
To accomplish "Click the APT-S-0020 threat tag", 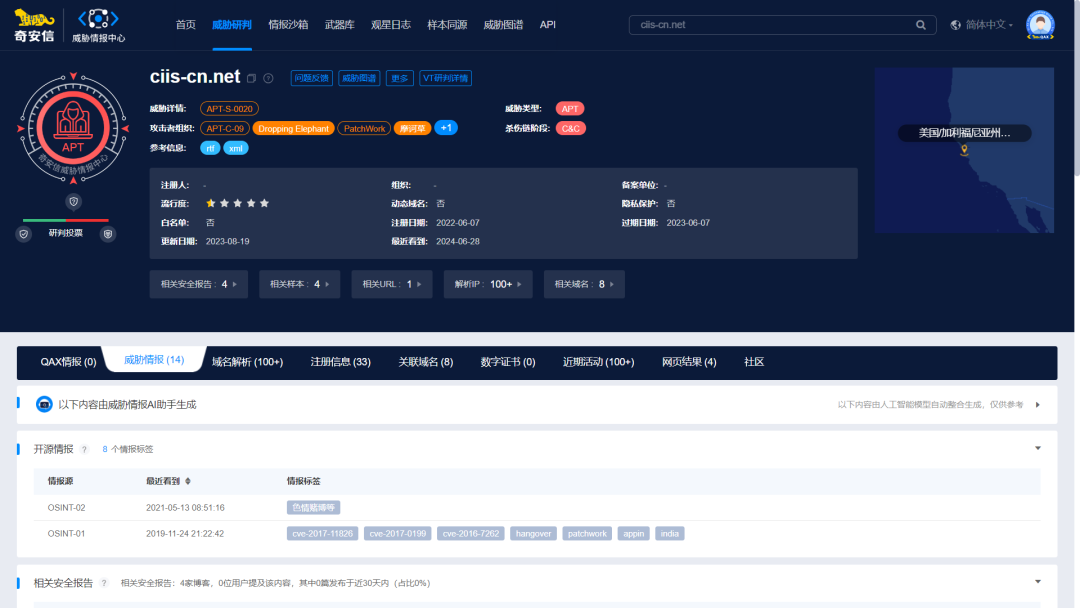I will coord(229,109).
